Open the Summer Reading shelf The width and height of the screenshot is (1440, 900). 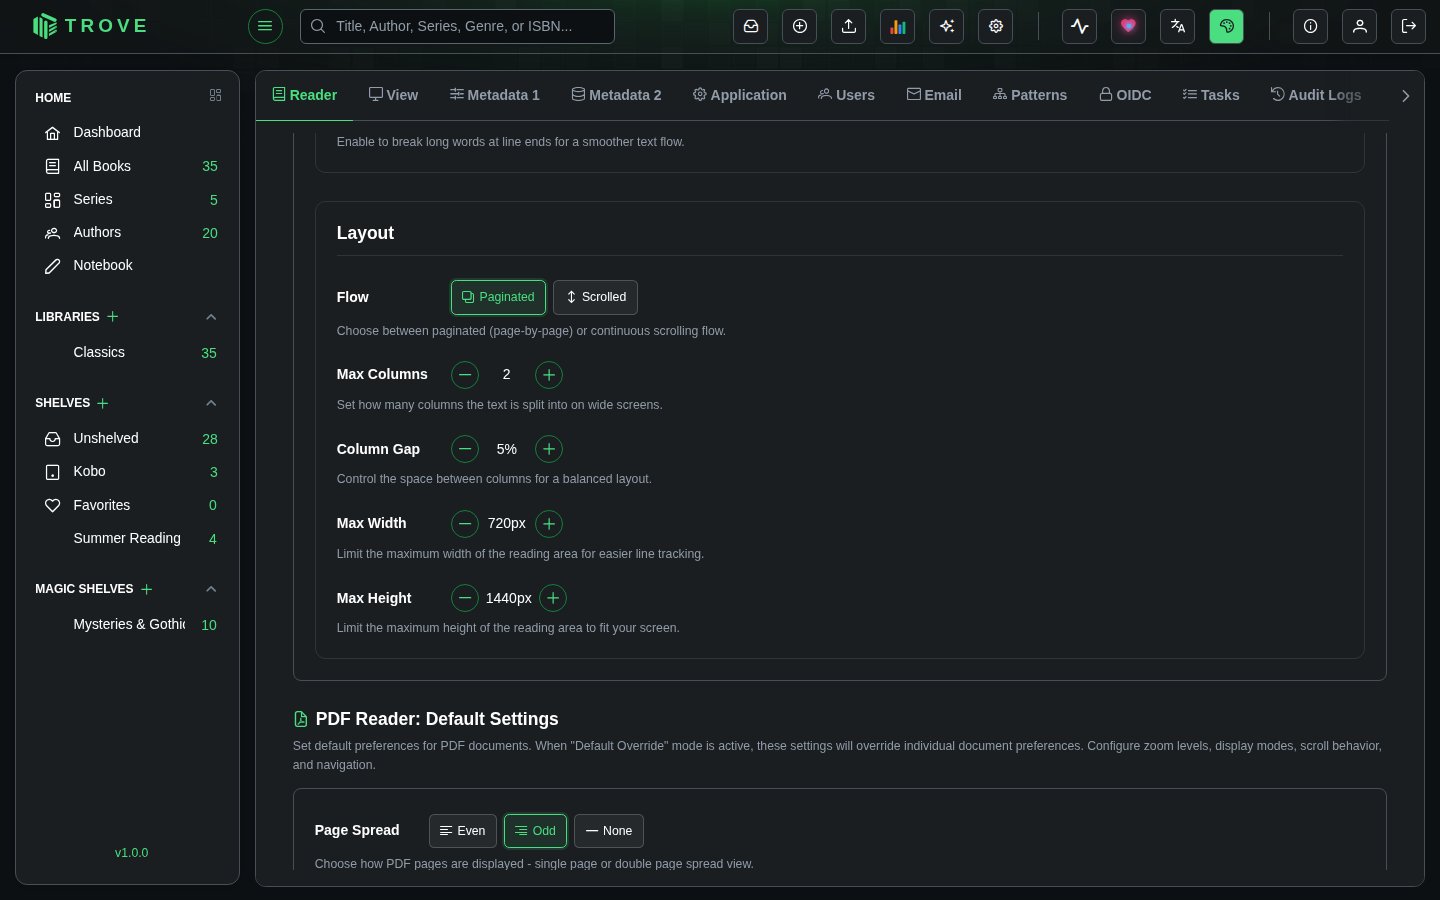point(127,538)
